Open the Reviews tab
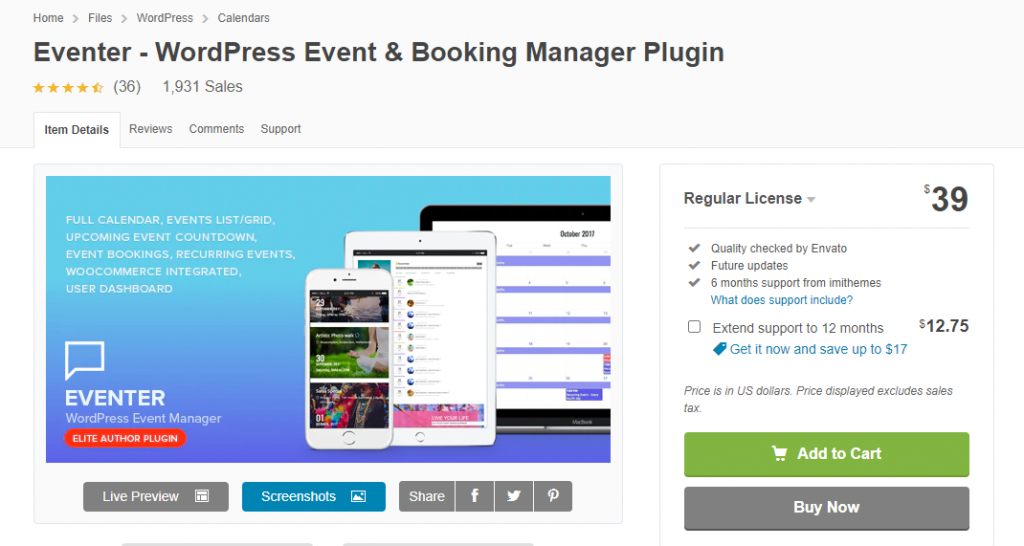The width and height of the screenshot is (1024, 546). point(151,129)
